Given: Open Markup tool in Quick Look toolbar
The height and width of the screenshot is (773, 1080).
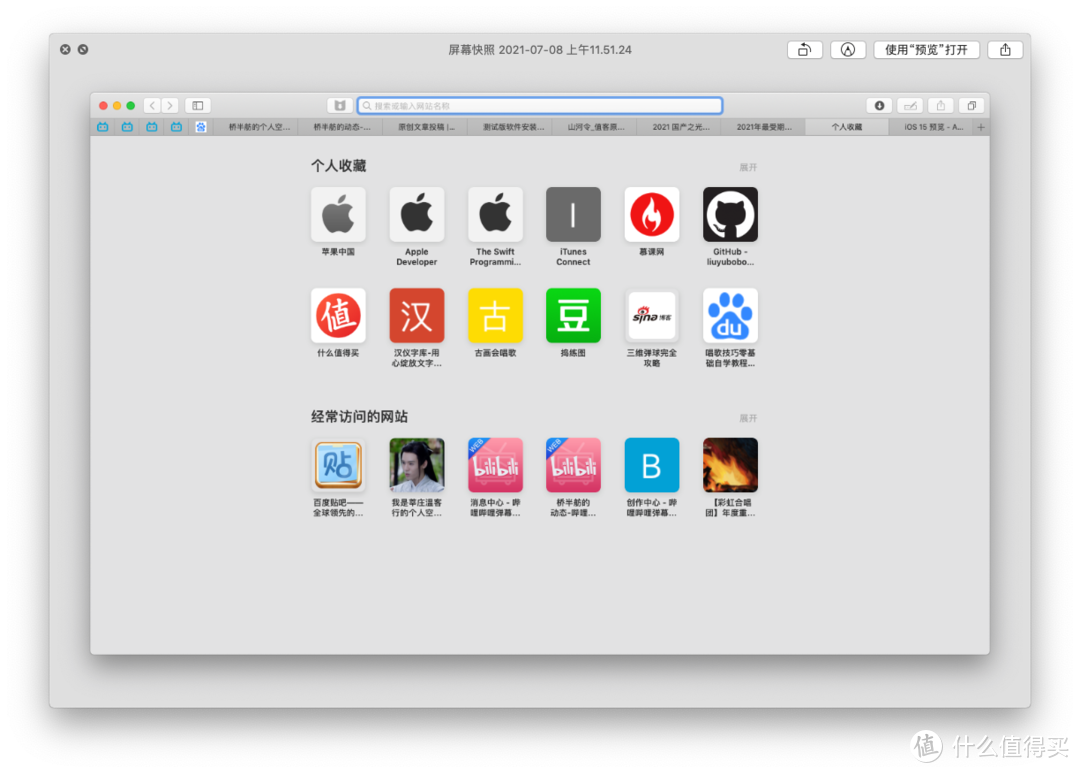Looking at the screenshot, I should point(848,50).
